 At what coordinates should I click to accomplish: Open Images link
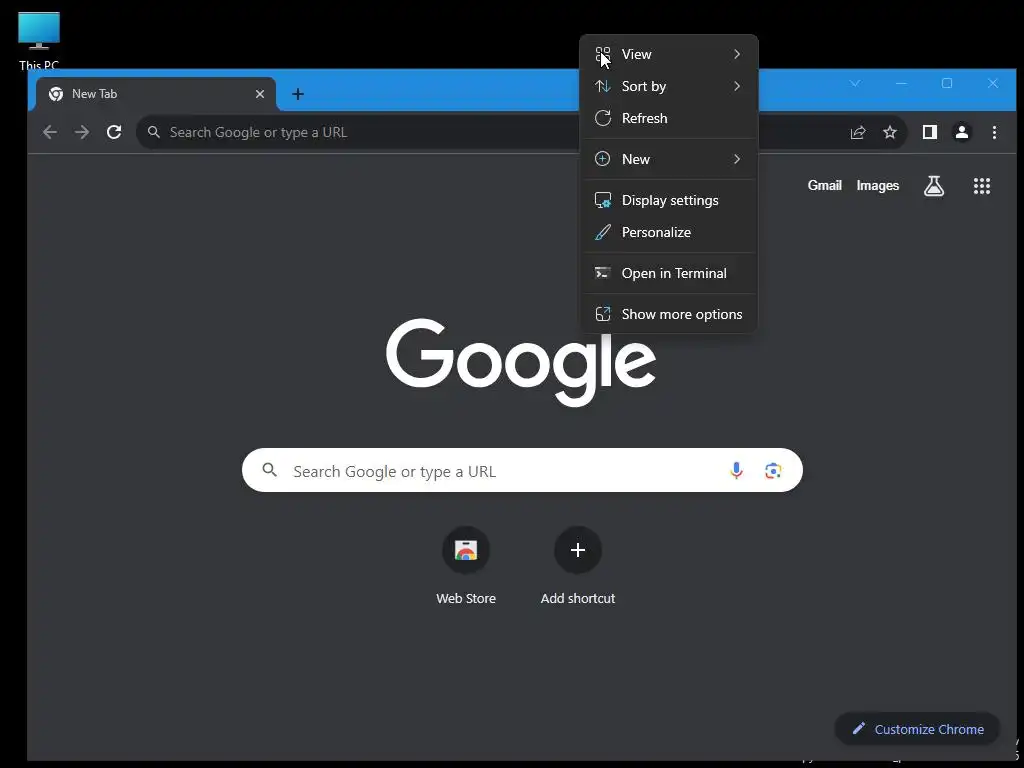[878, 186]
